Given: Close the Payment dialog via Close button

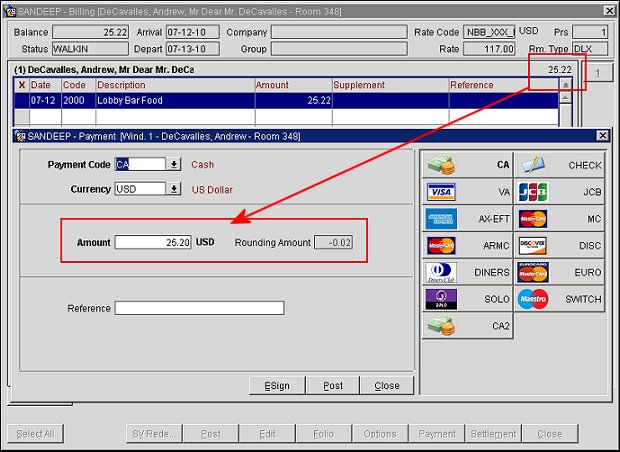Looking at the screenshot, I should coord(387,385).
